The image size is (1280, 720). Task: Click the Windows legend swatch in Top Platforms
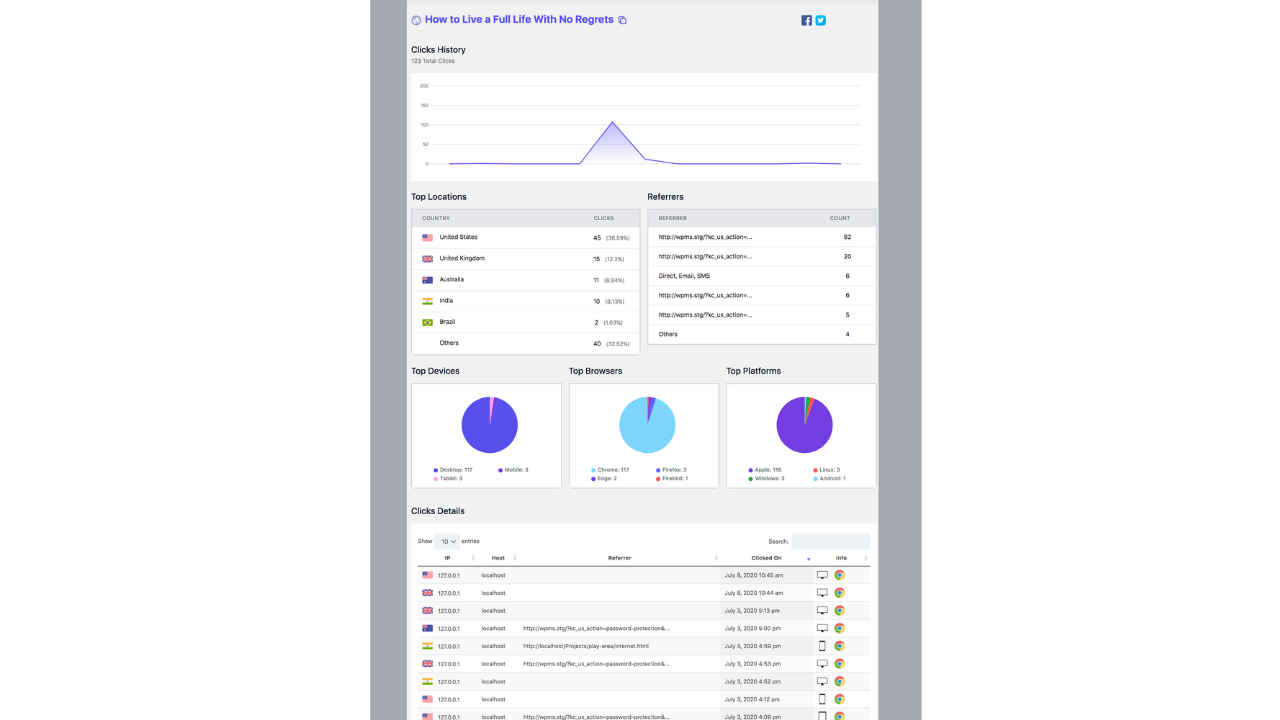point(751,479)
